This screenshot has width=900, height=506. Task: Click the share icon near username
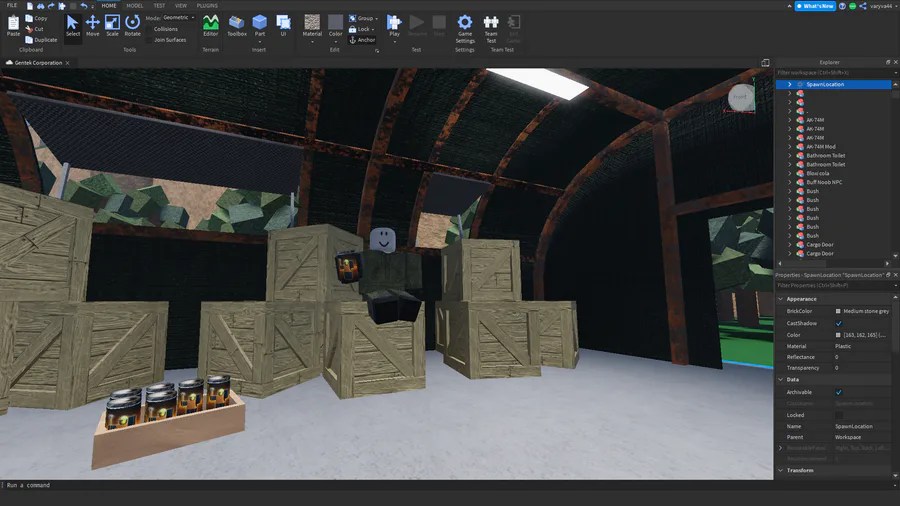863,6
